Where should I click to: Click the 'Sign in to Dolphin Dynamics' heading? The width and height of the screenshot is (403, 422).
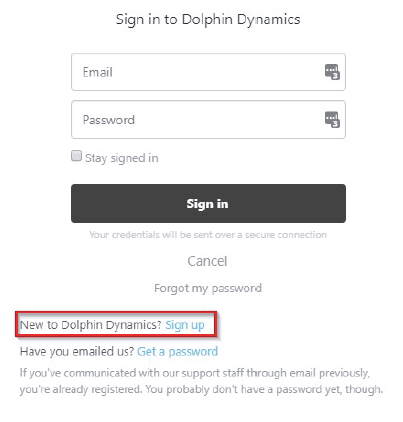click(x=208, y=19)
